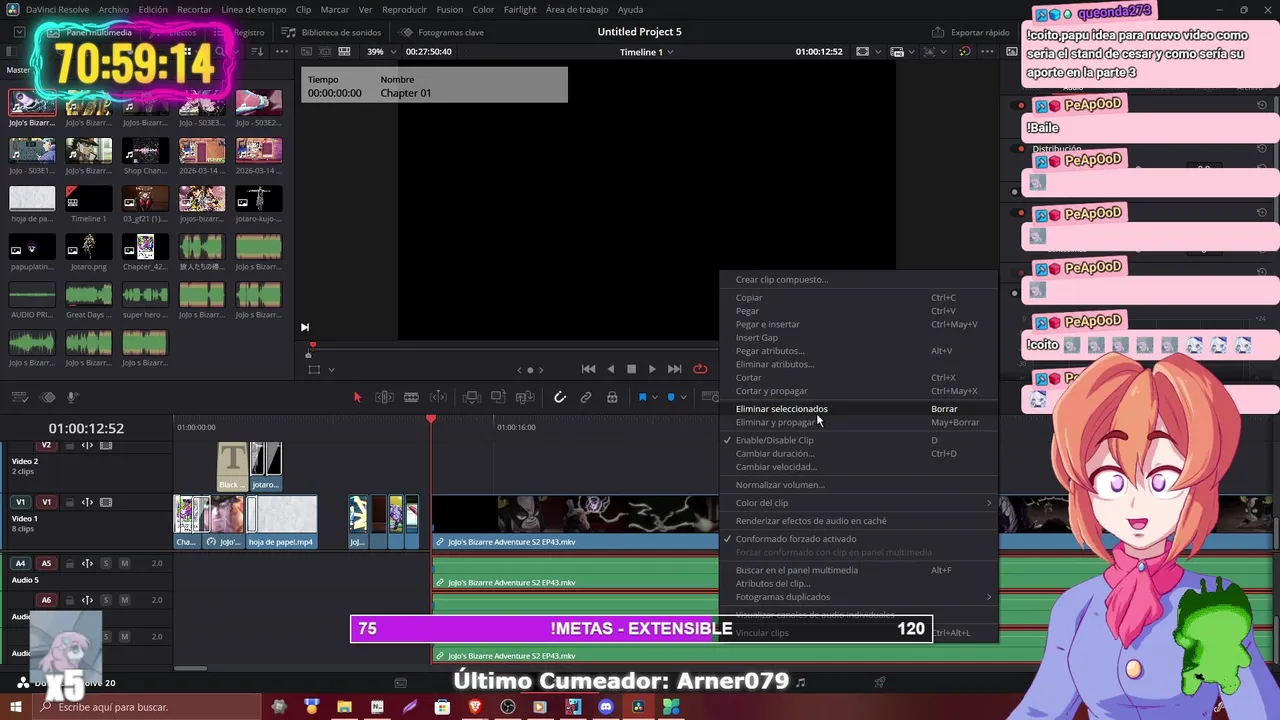
Task: Jump to the last frame
Action: (x=674, y=369)
